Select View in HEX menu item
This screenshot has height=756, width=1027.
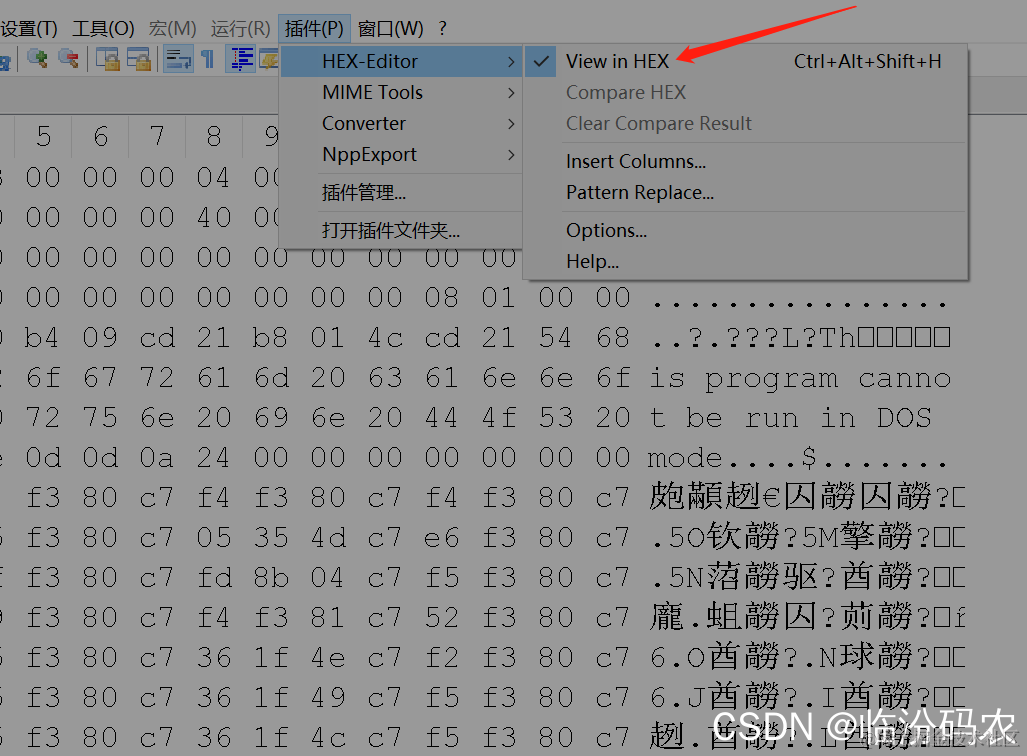pyautogui.click(x=745, y=62)
